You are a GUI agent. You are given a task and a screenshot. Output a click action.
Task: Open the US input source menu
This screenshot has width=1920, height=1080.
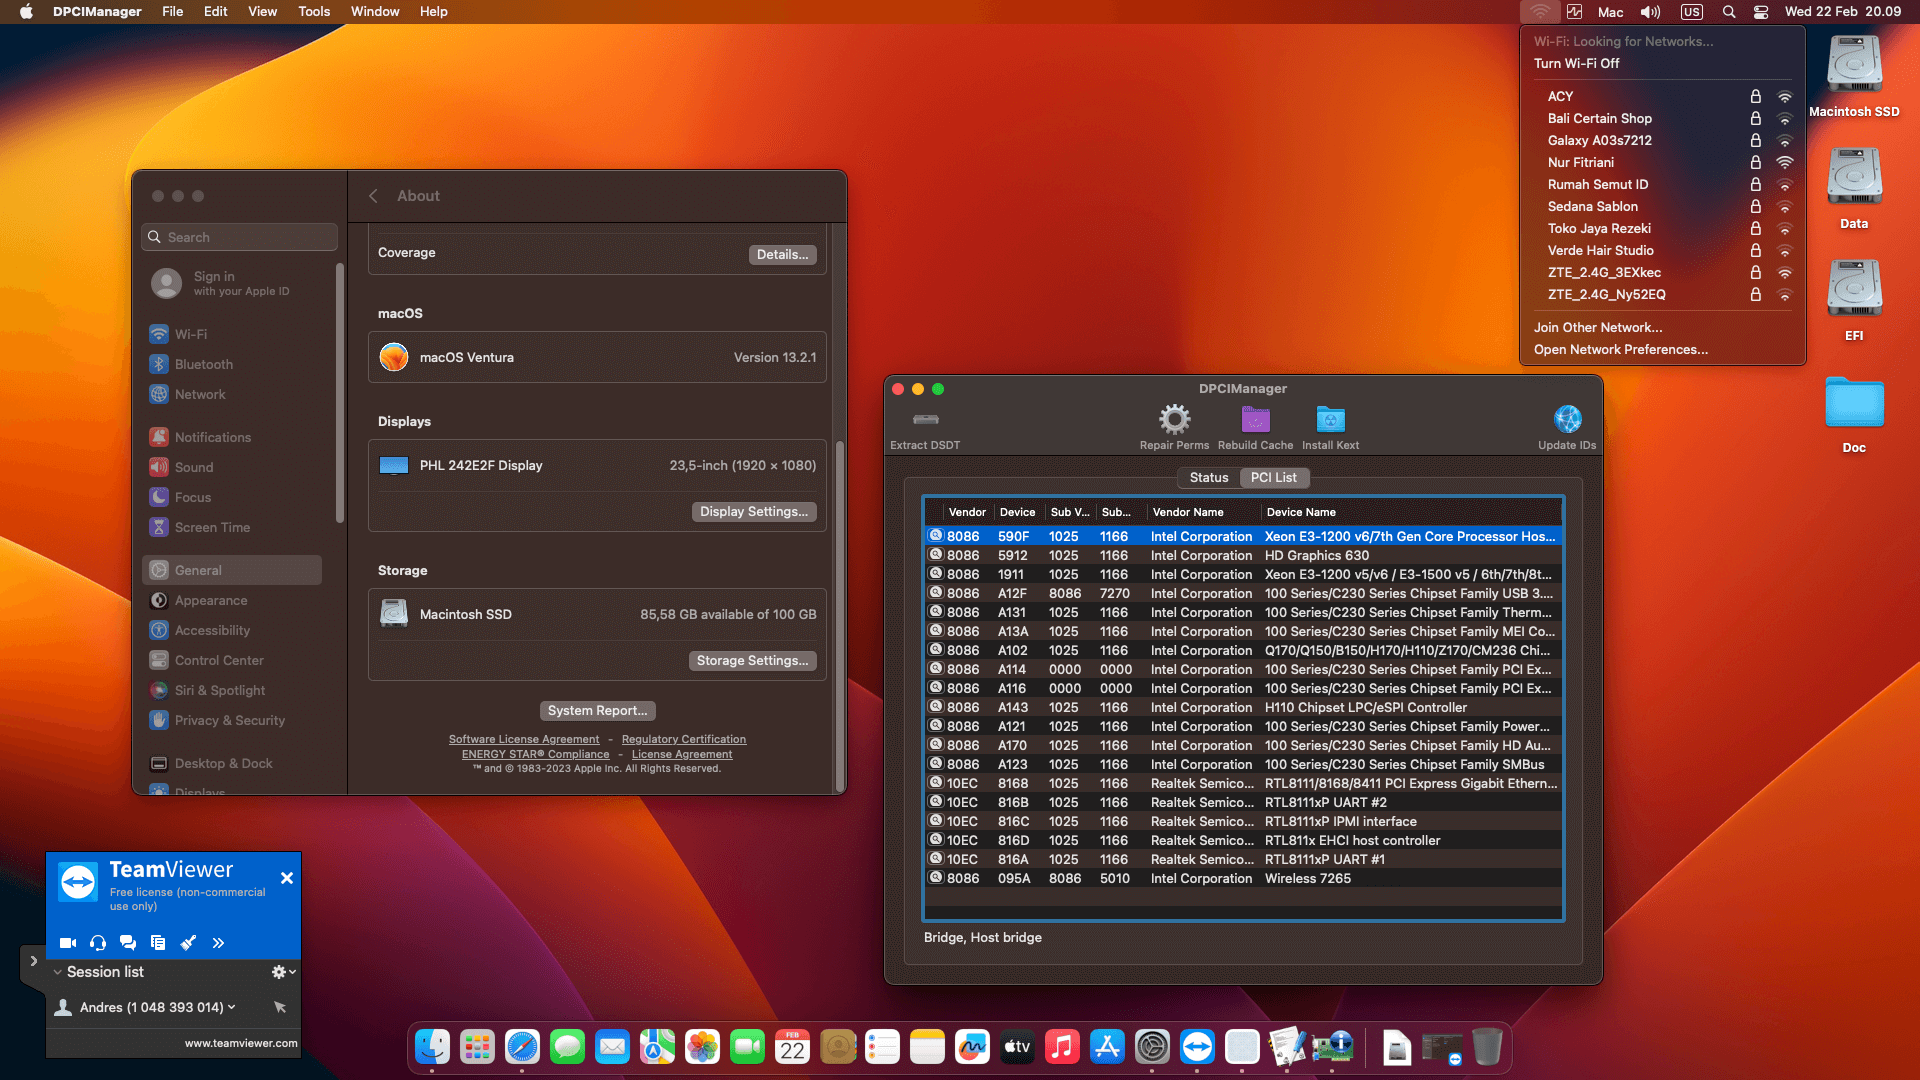click(x=1691, y=12)
